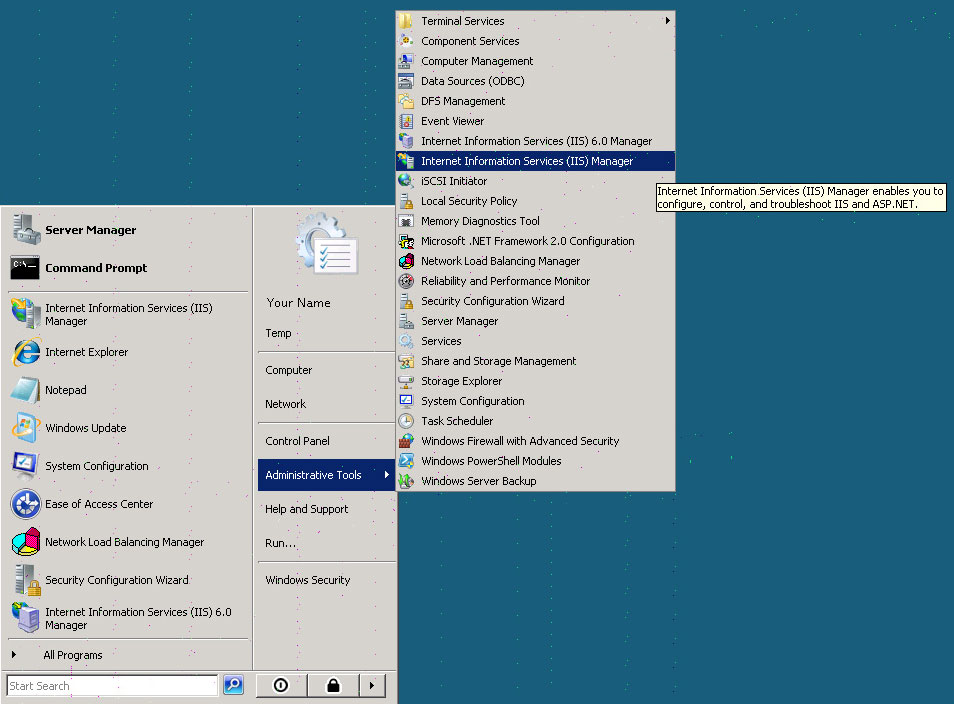This screenshot has height=704, width=954.
Task: Open Network Load Balancing Manager in submenu
Action: (535, 261)
